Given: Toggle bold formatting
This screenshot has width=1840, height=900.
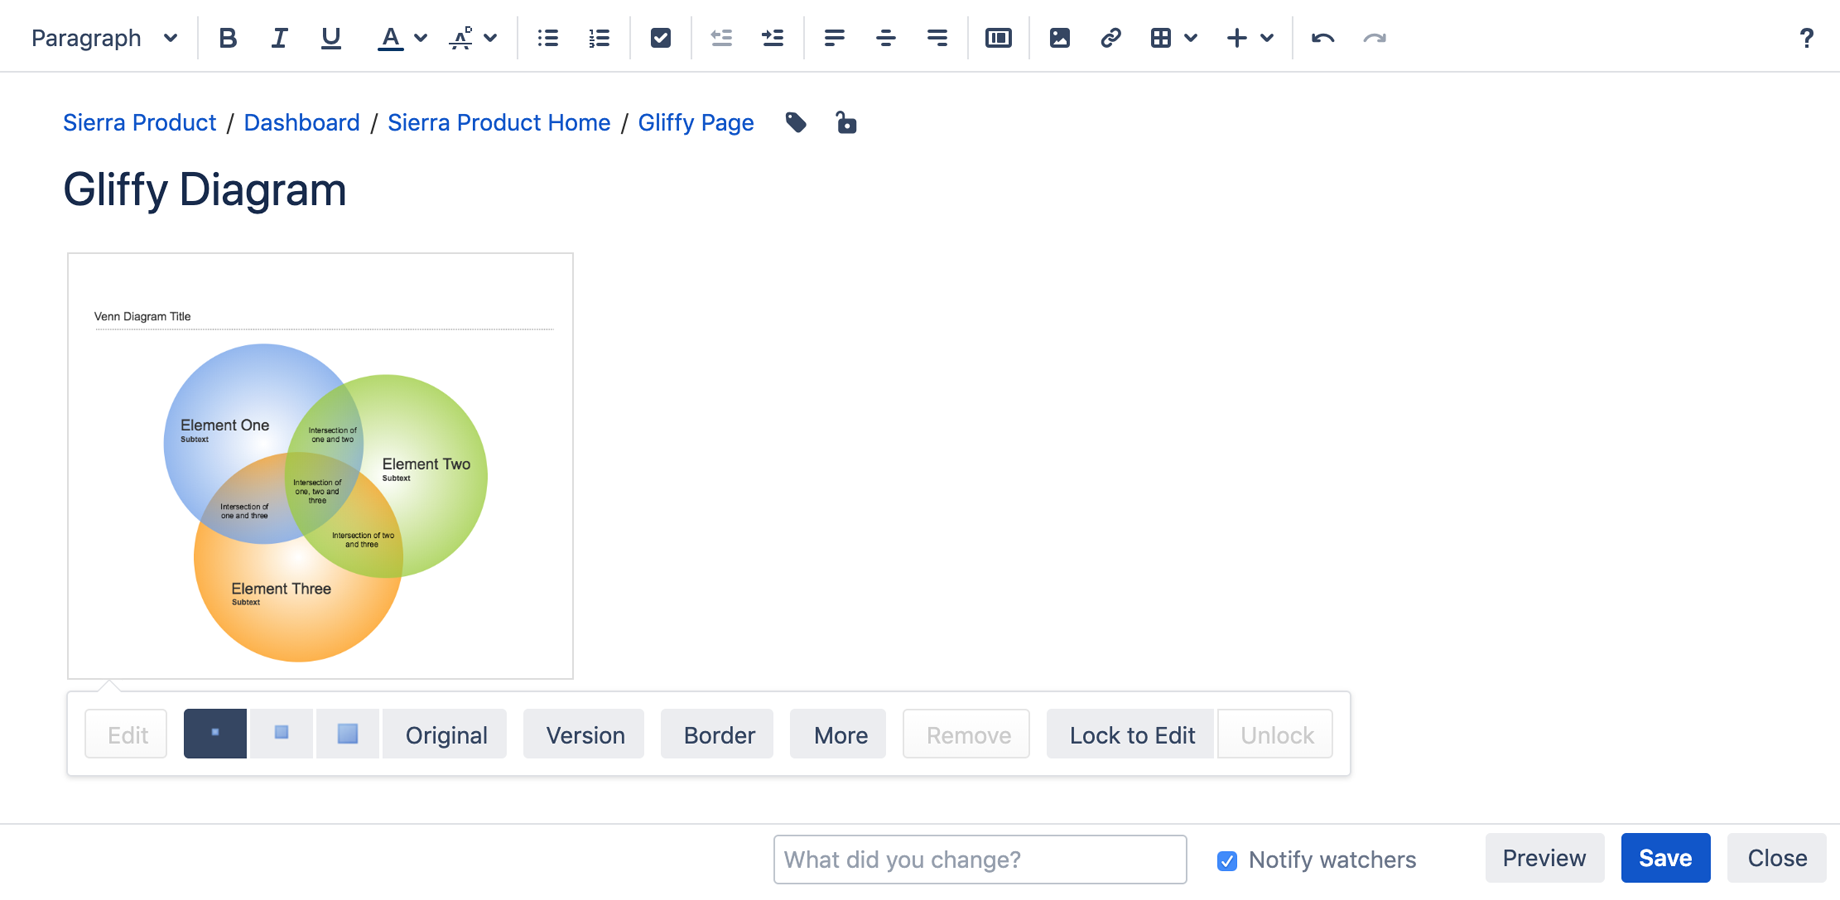Looking at the screenshot, I should [x=228, y=38].
